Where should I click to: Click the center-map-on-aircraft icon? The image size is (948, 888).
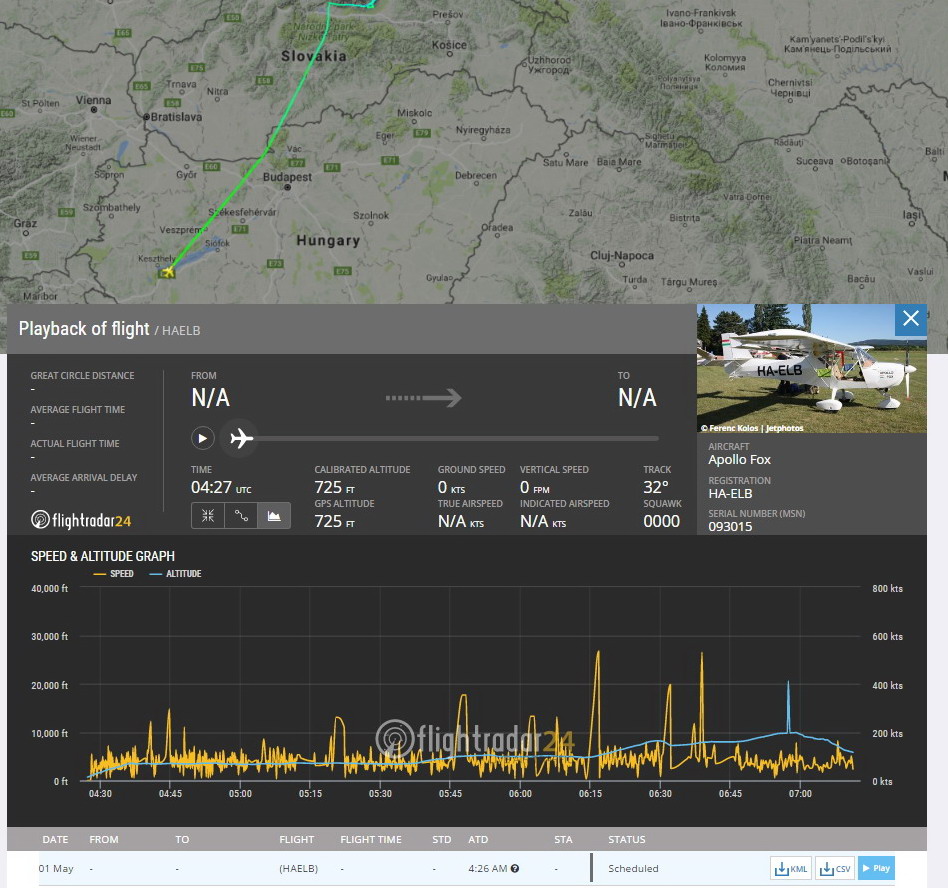[208, 516]
